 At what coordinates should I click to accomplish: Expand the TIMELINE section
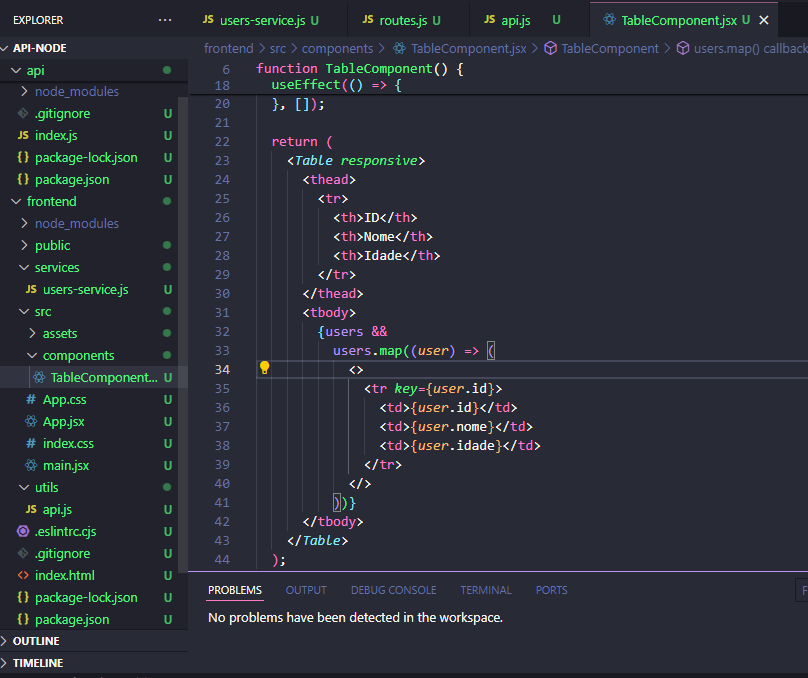click(x=38, y=663)
